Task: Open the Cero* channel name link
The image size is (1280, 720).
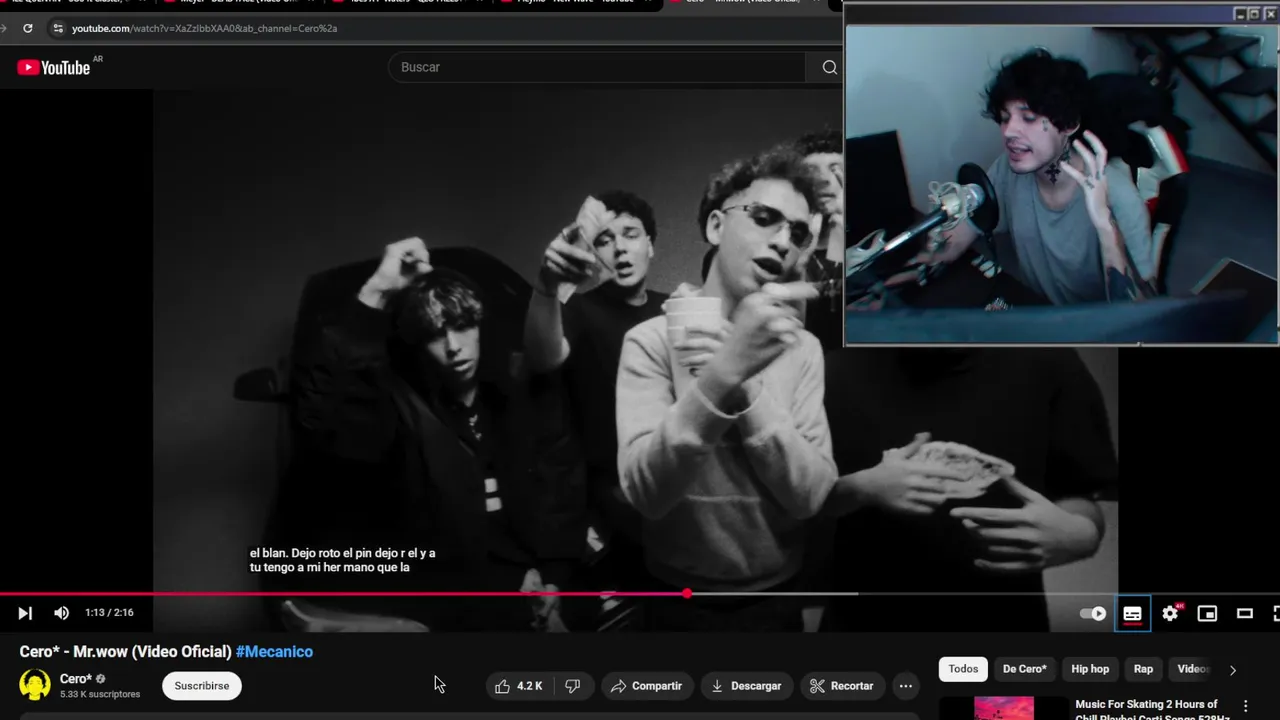Action: [x=76, y=679]
